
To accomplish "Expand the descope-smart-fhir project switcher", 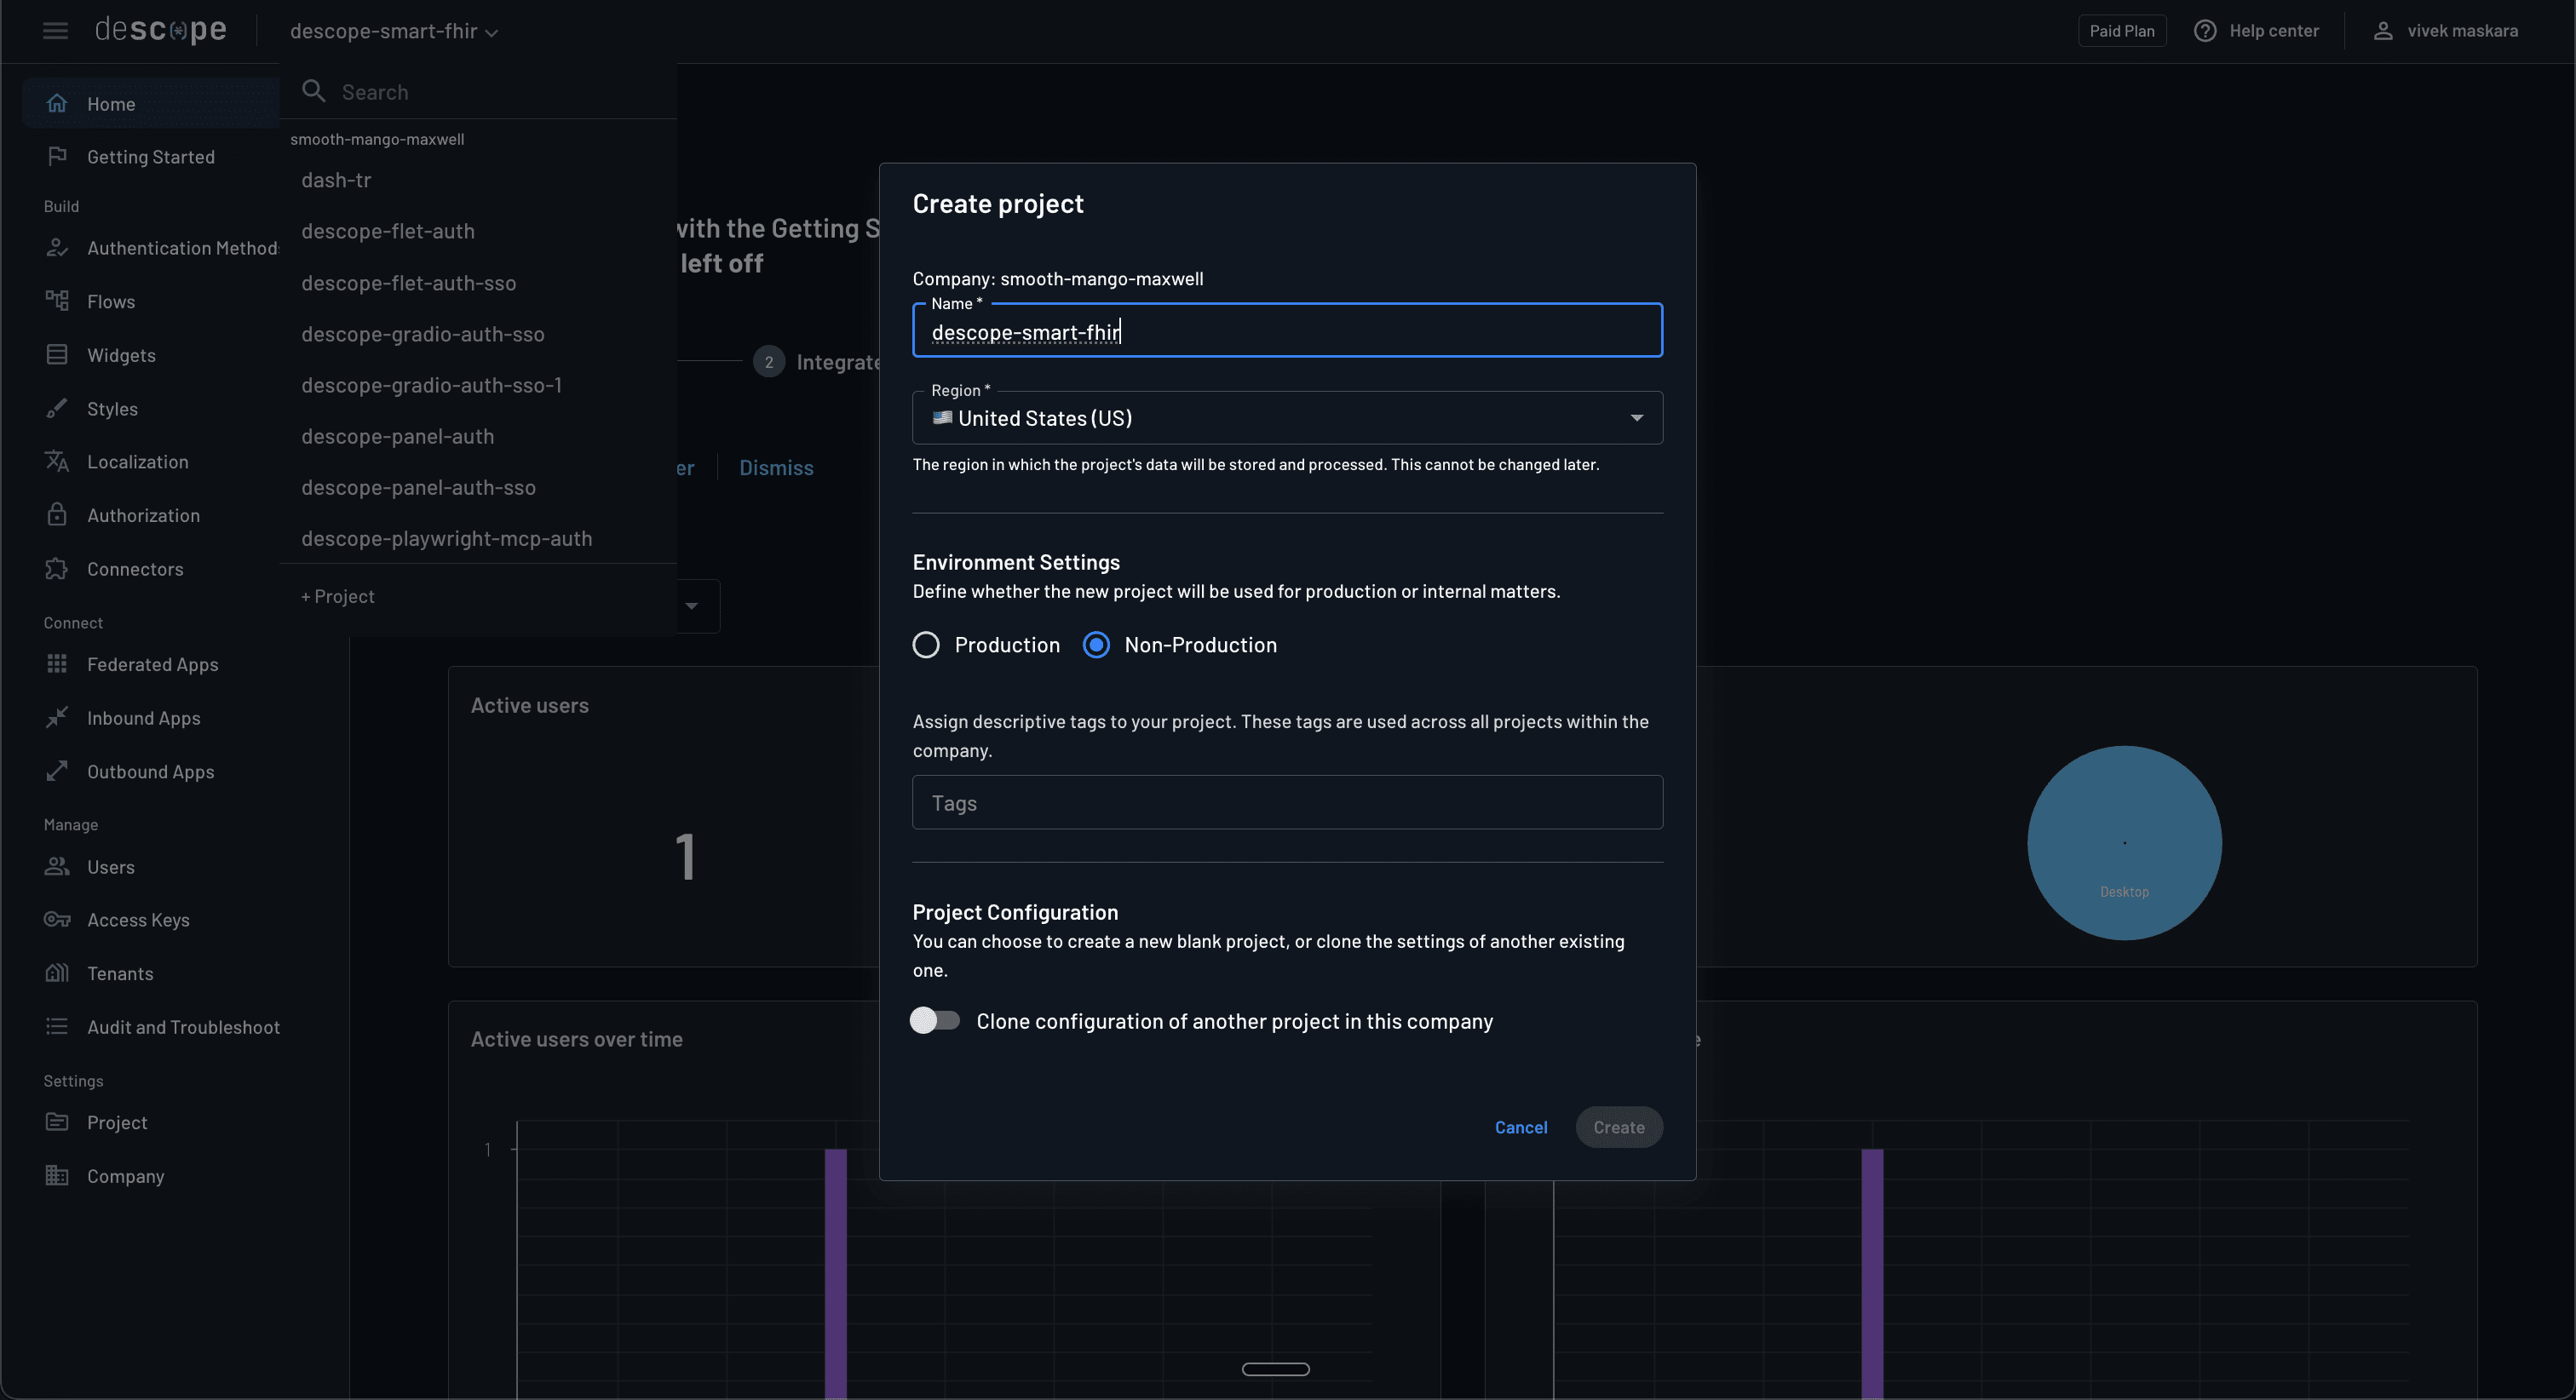I will point(391,30).
